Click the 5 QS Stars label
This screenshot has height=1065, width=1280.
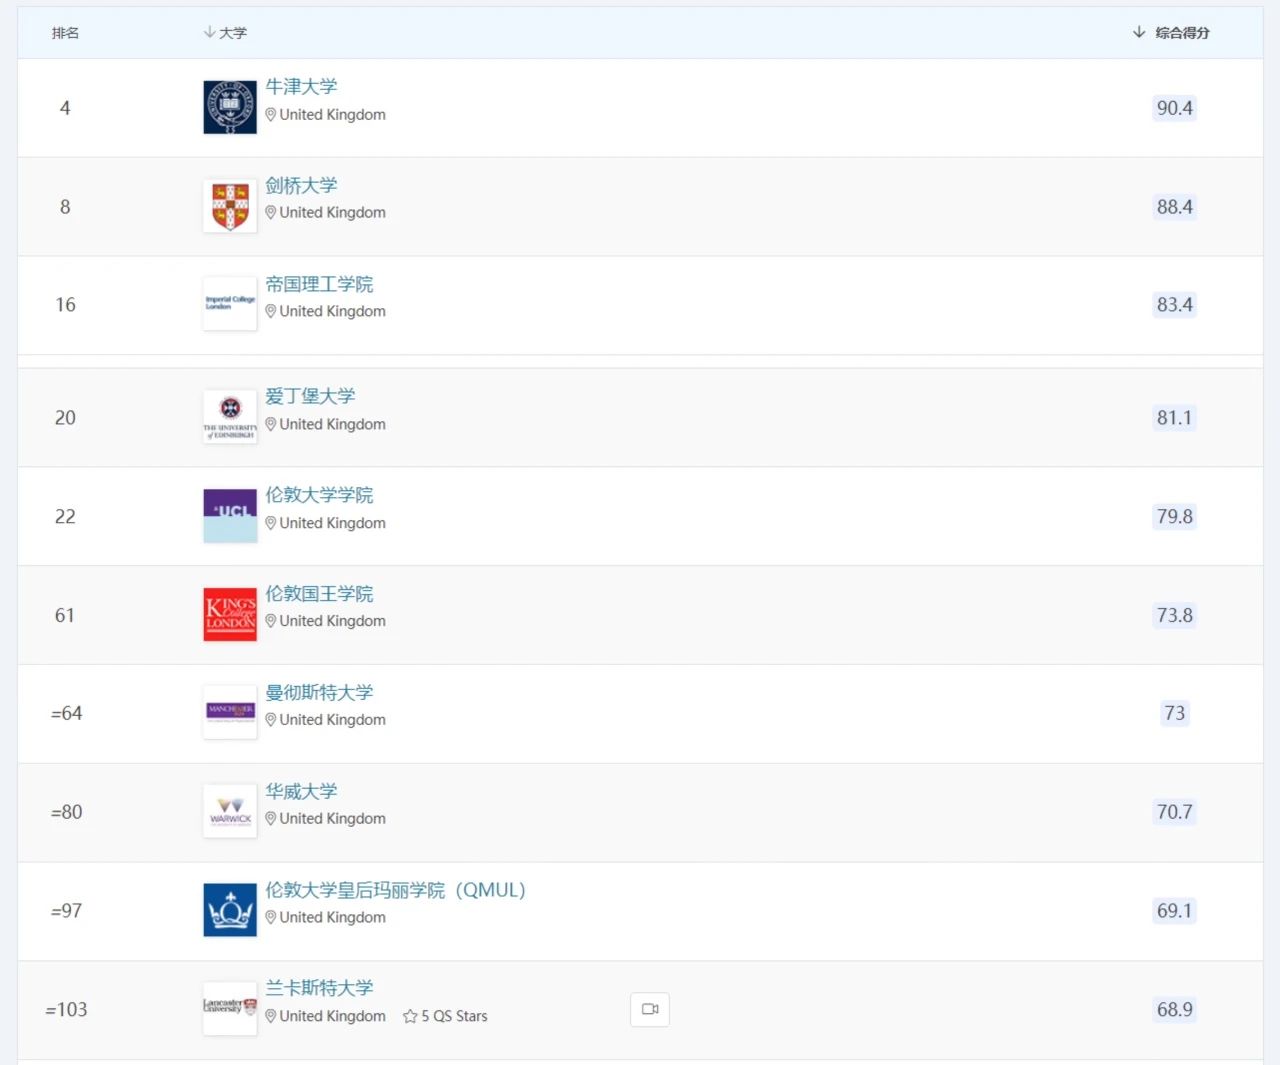click(x=454, y=1016)
